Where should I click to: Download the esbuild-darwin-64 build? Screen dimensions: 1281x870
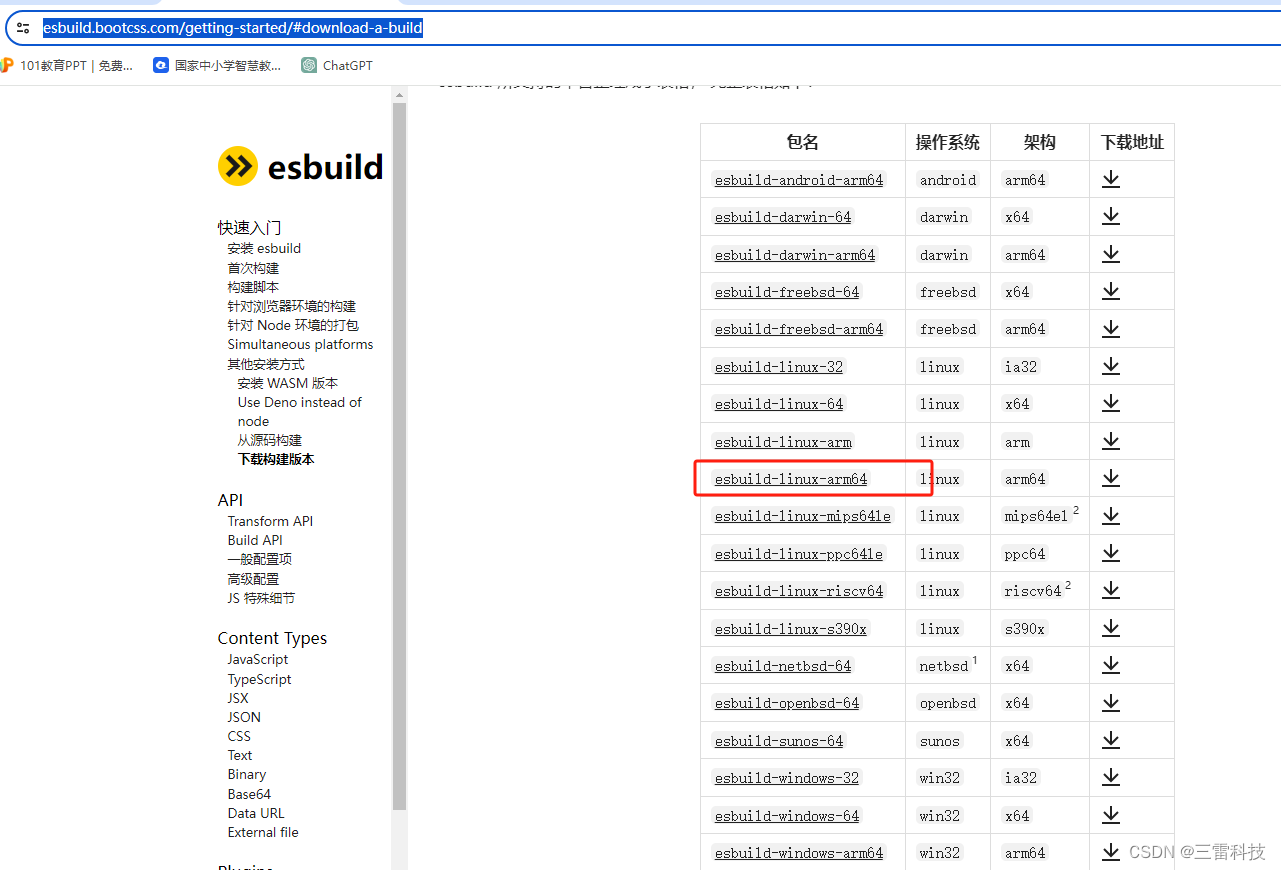[1110, 216]
